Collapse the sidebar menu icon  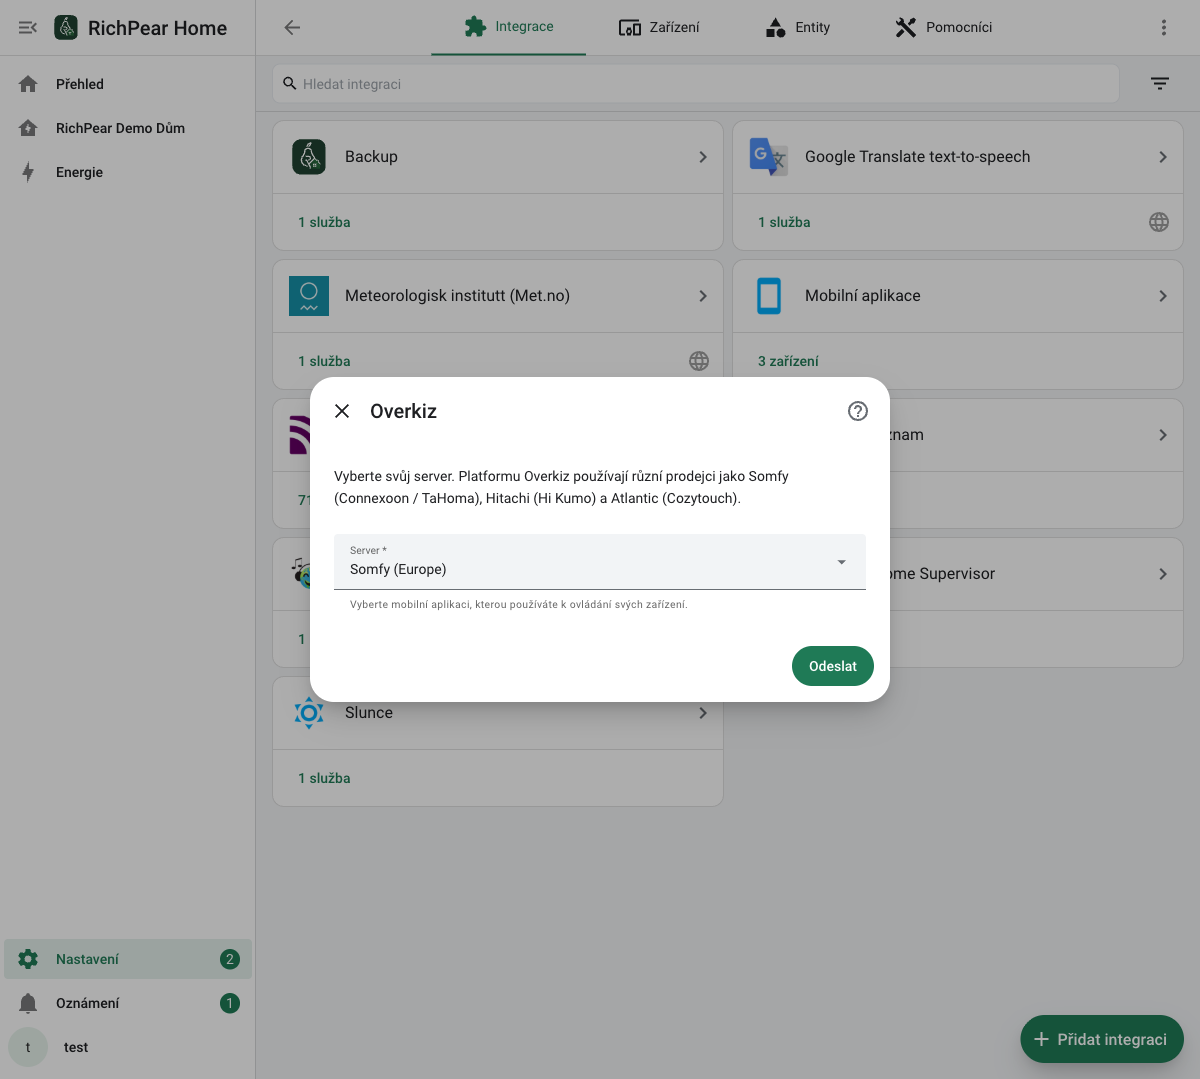coord(28,28)
